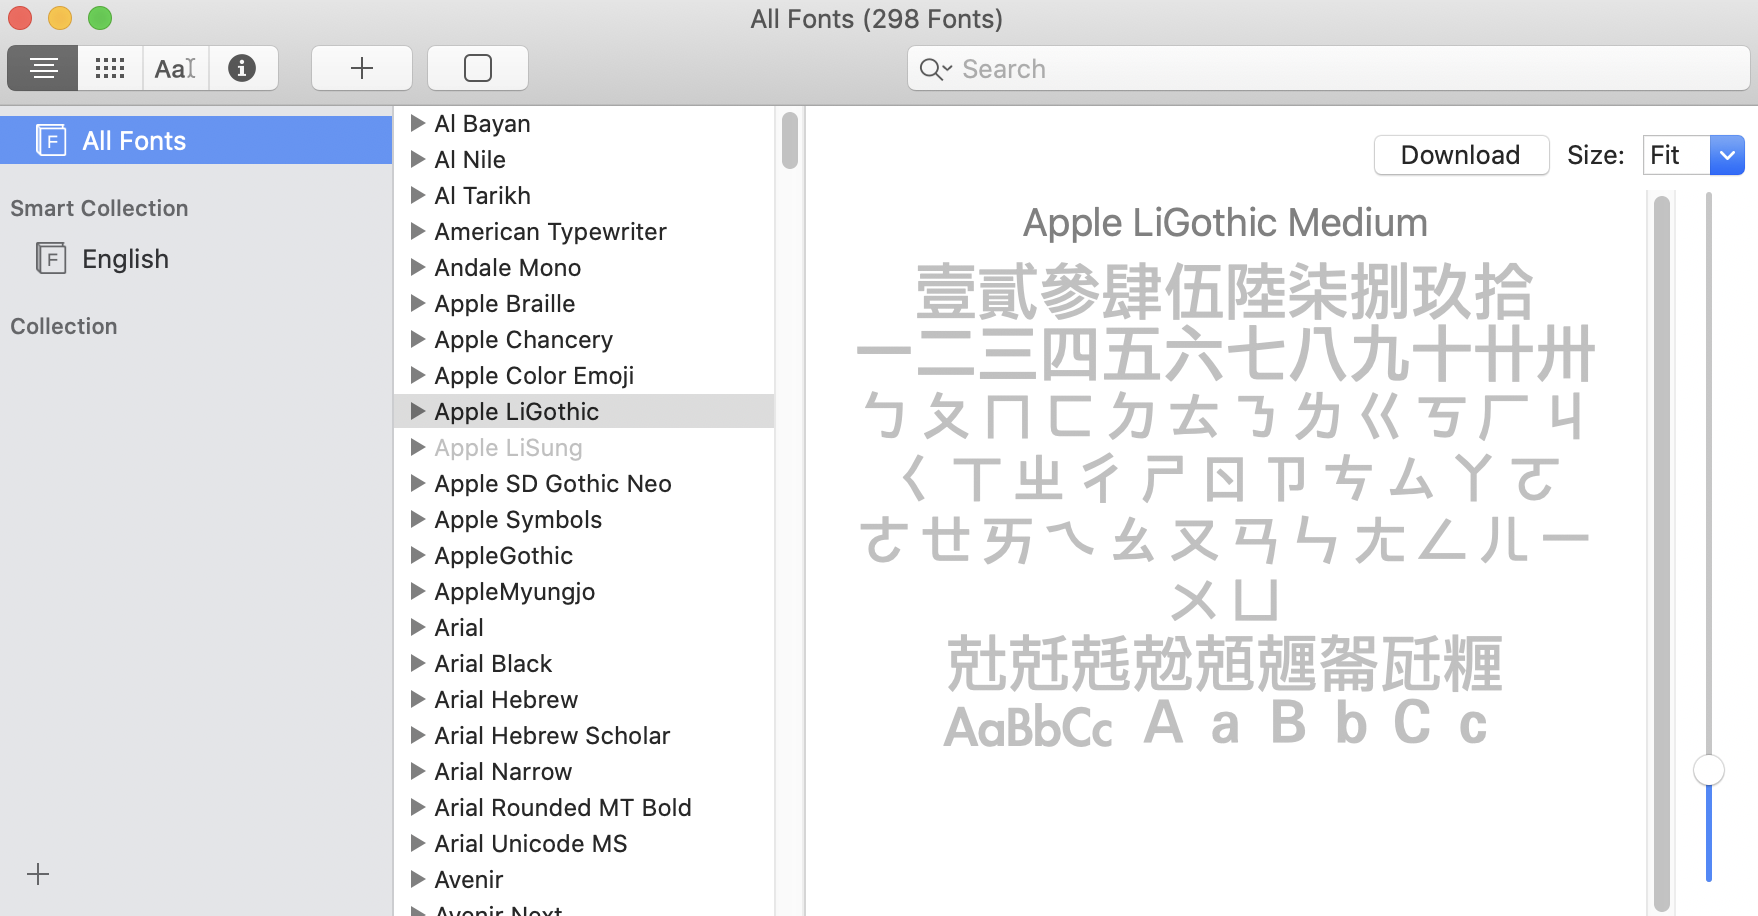Click the Size value field showing Fit

(1676, 155)
